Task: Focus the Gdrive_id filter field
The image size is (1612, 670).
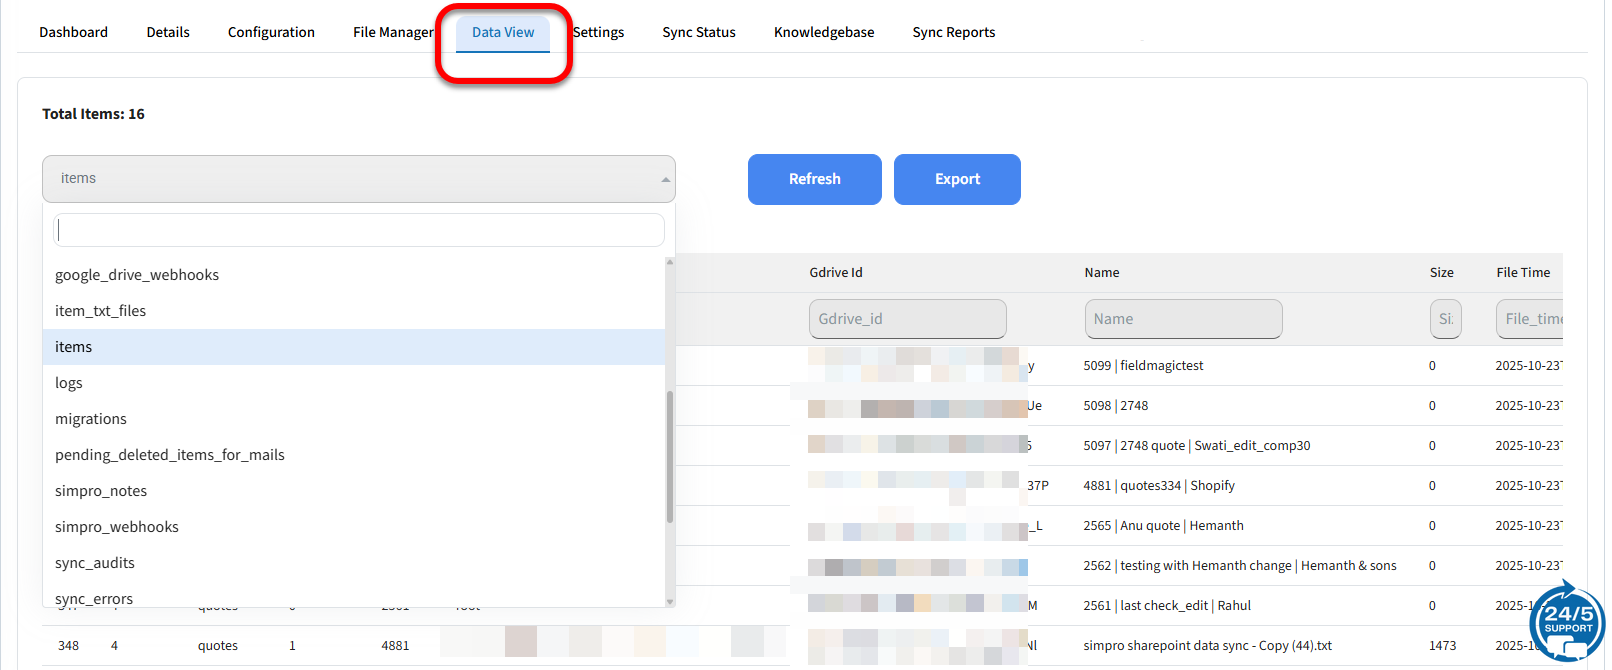Action: [907, 319]
